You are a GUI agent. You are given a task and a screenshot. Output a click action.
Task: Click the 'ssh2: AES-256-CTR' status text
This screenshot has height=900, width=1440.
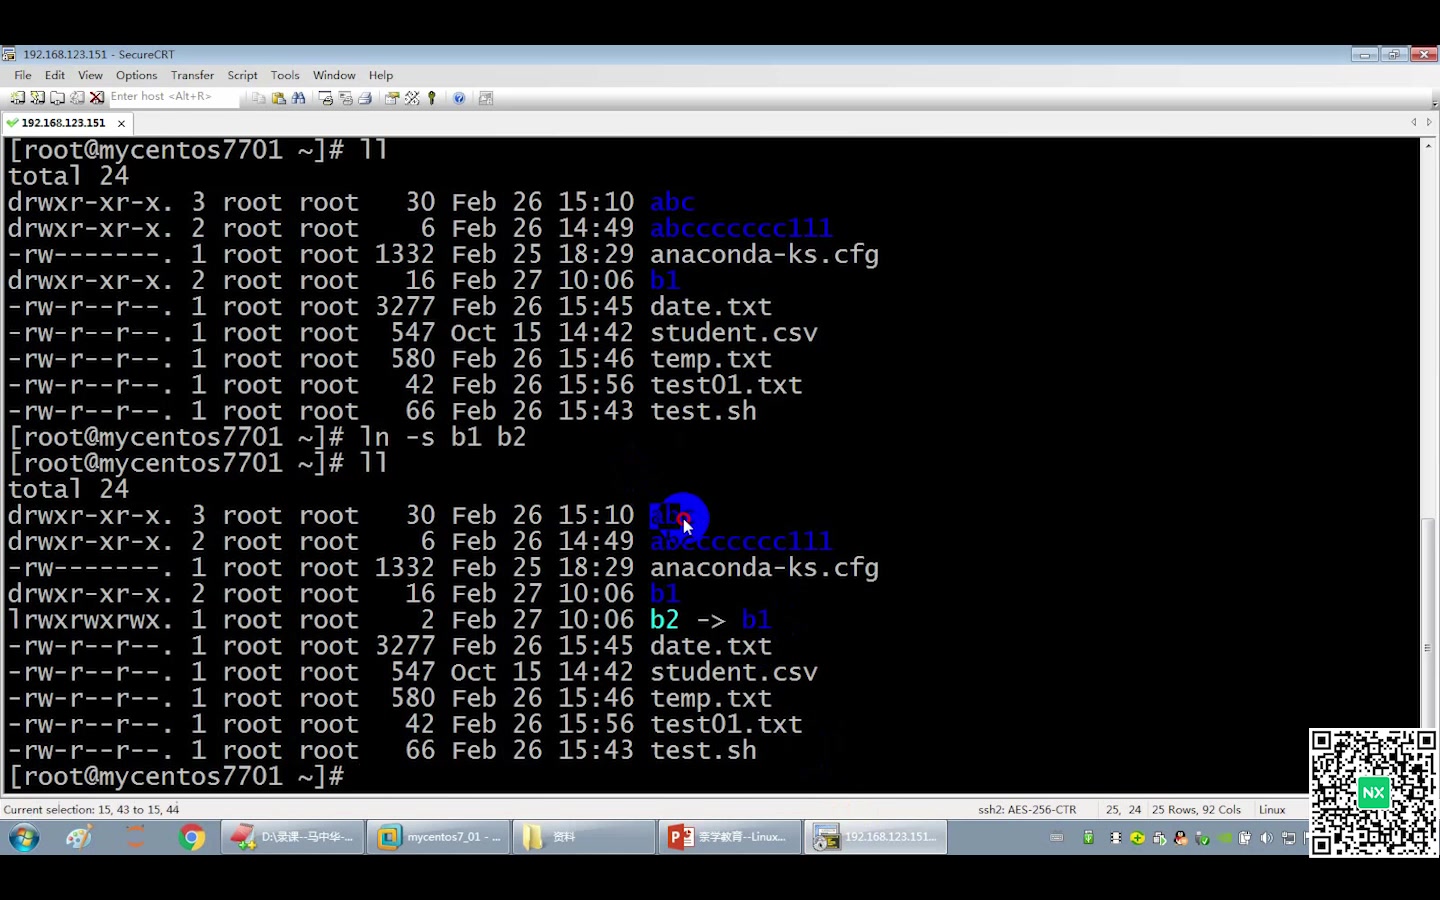(1027, 810)
